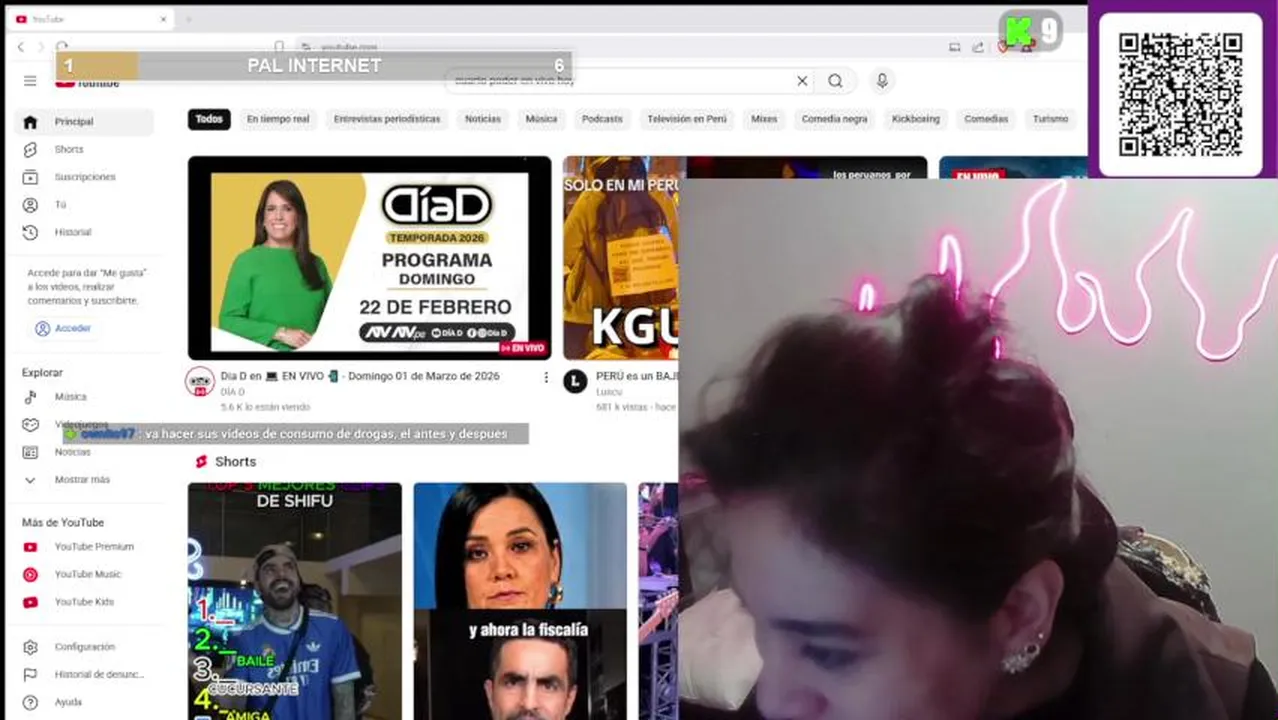
Task: Select the Todos filter chip
Action: (x=209, y=119)
